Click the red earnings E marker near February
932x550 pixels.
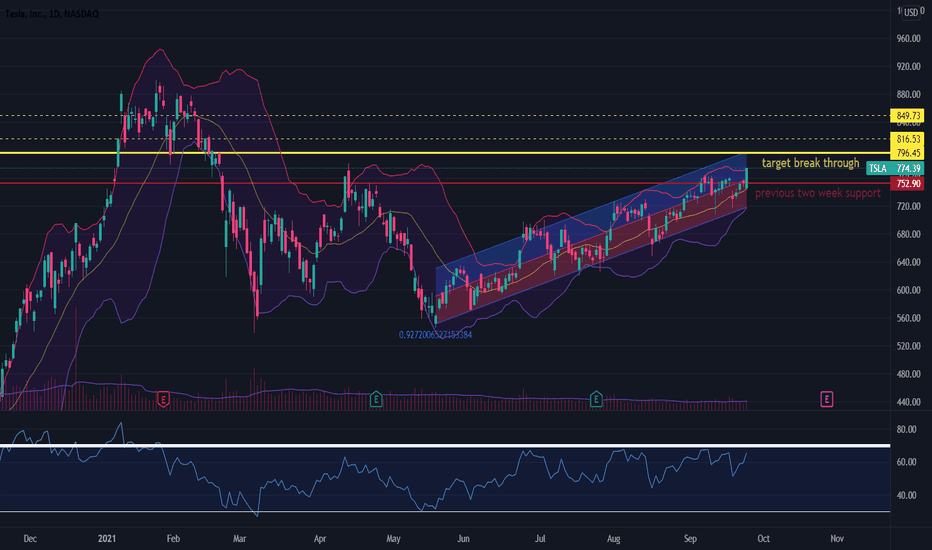point(163,400)
